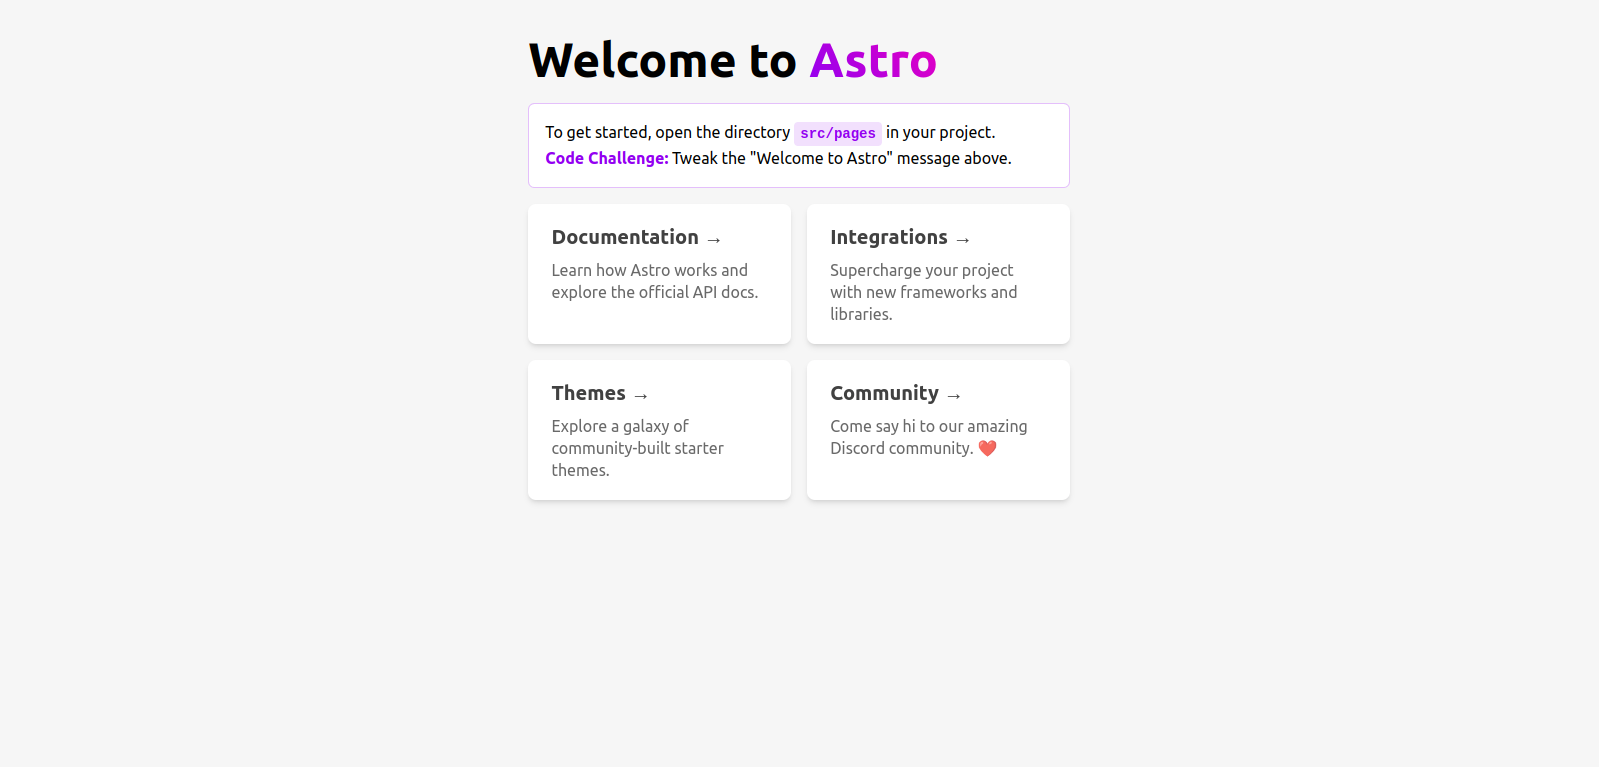Click the arrow next to Community
Screen dimensions: 1599x767
[x=954, y=396]
